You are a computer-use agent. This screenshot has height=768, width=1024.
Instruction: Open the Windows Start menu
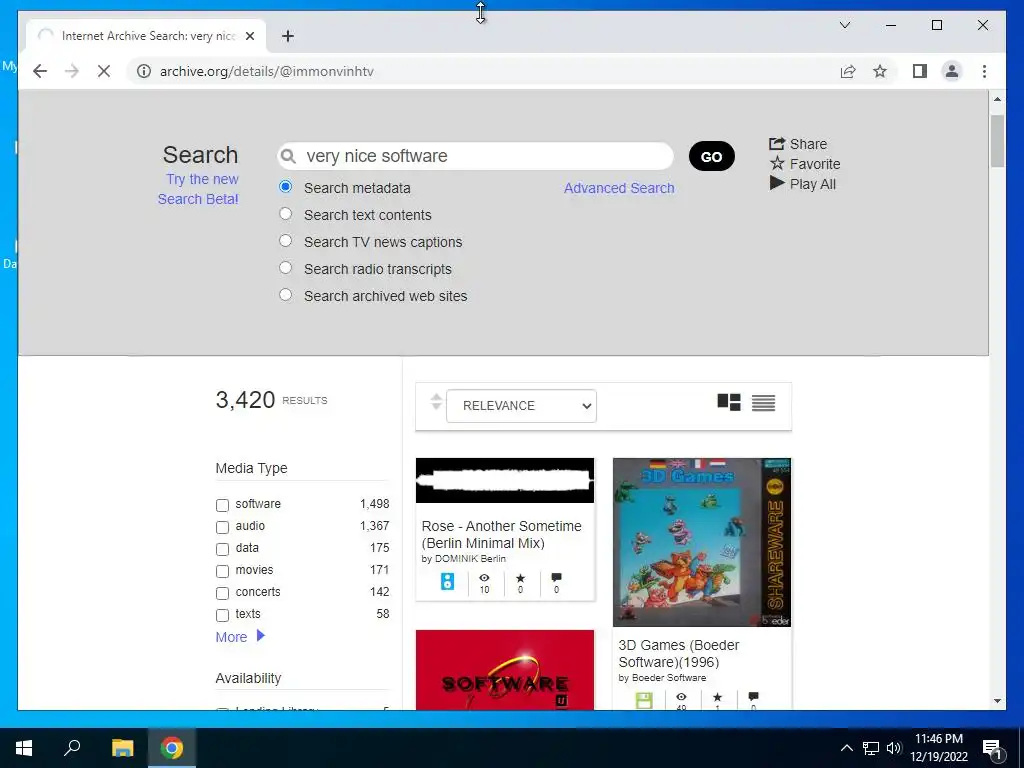tap(24, 748)
